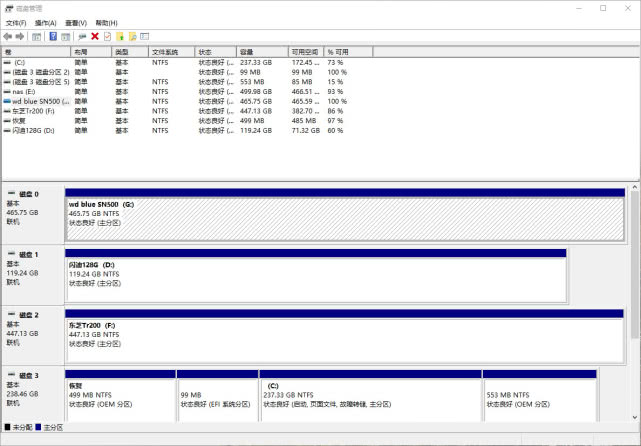641x446 pixels.
Task: Click the 71.32 GB free space cell
Action: (x=306, y=130)
